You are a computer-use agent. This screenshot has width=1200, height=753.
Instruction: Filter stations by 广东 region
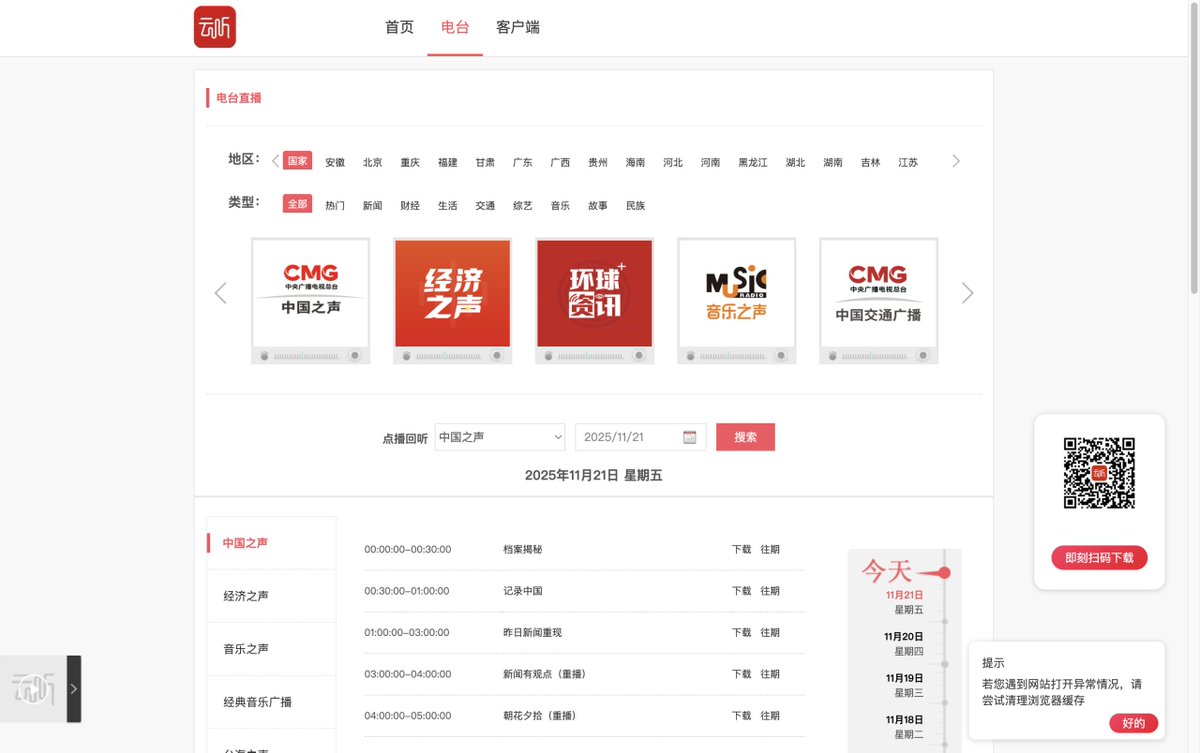tap(523, 162)
